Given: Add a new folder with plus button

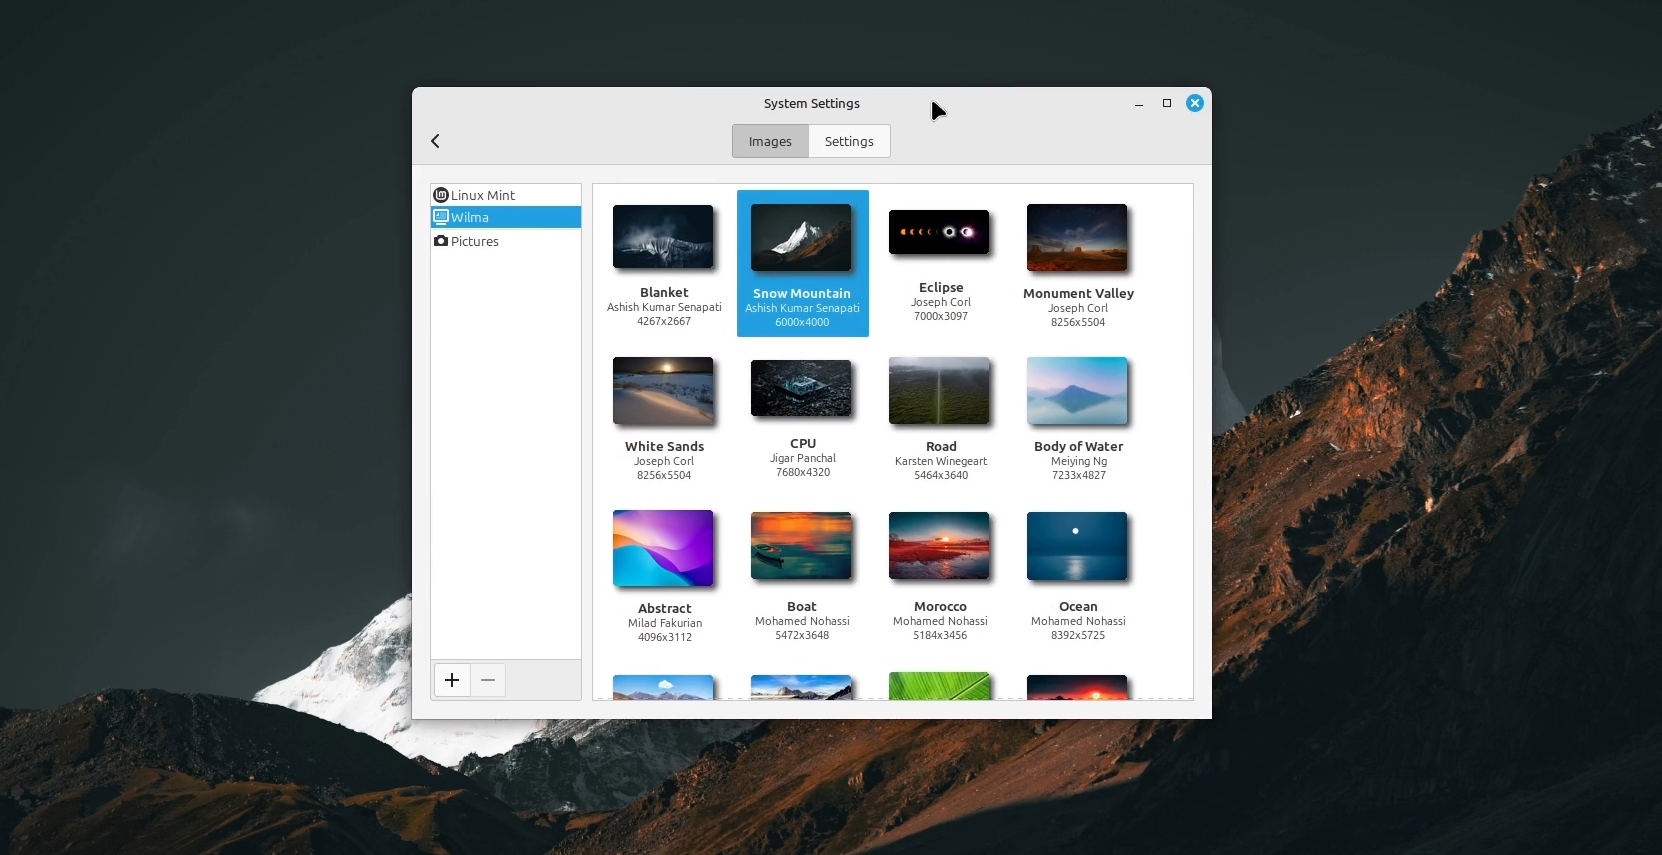Looking at the screenshot, I should [452, 680].
